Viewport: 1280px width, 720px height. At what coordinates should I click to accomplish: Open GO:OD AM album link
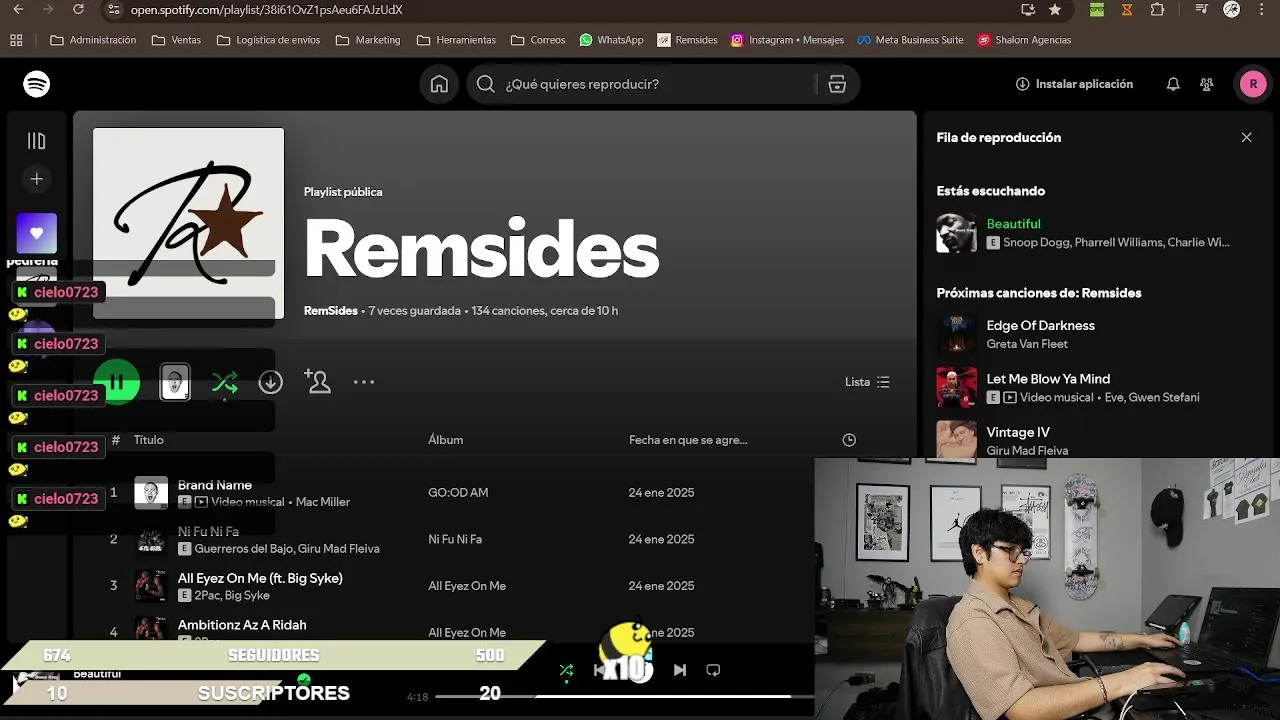(458, 493)
